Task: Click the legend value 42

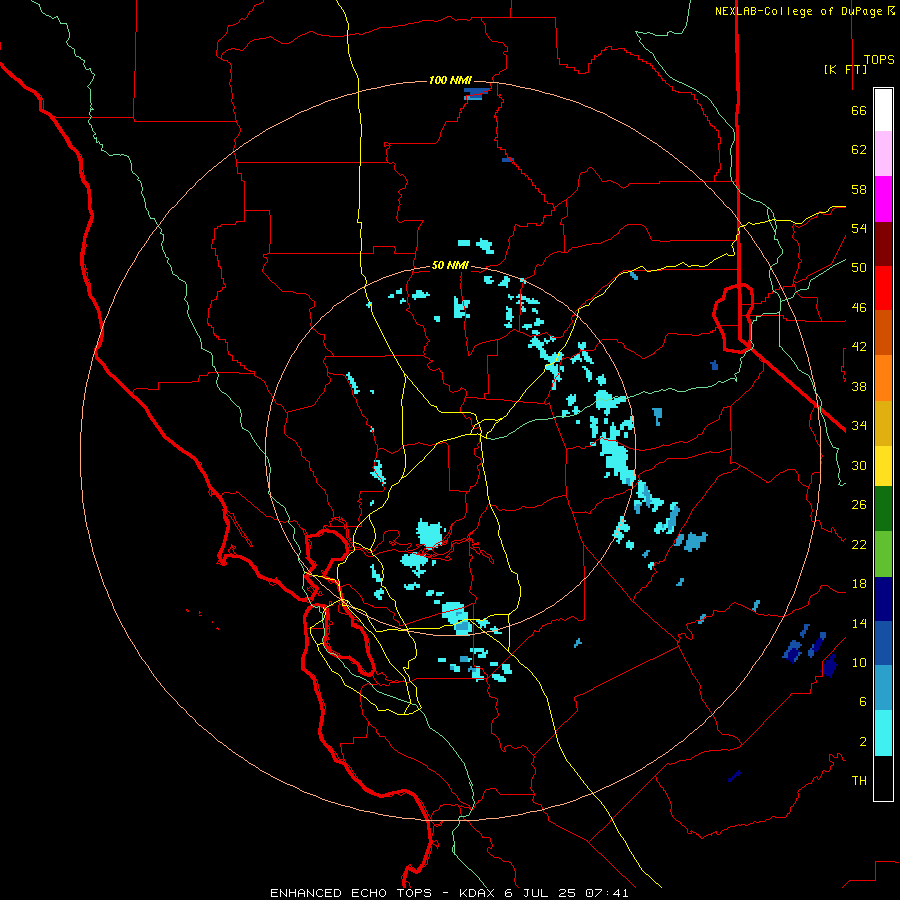Action: (x=859, y=347)
